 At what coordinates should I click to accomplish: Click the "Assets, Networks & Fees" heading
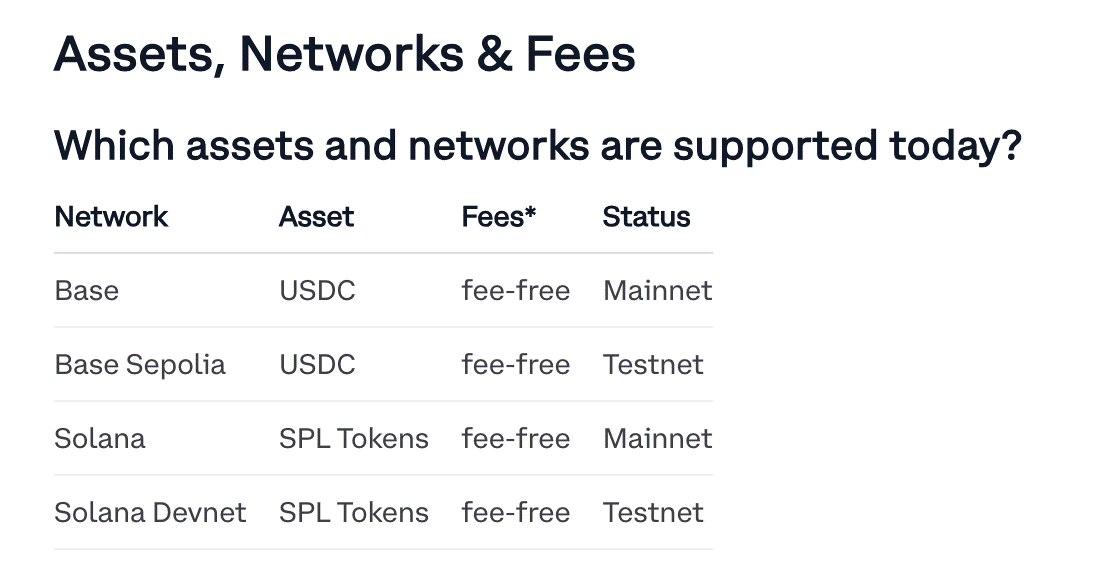point(344,53)
